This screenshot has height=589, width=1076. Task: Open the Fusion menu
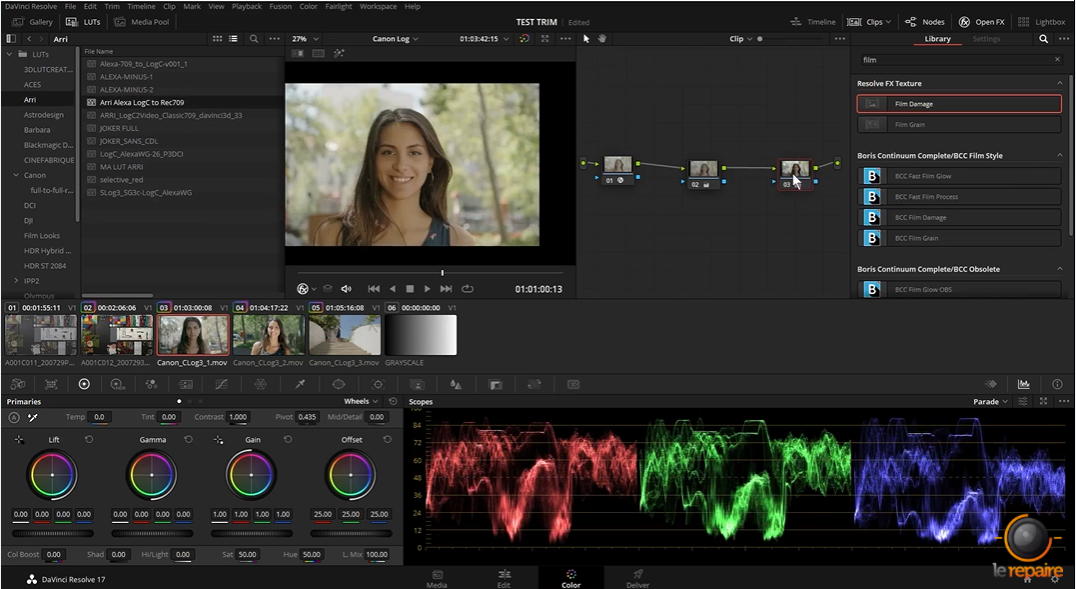[280, 6]
